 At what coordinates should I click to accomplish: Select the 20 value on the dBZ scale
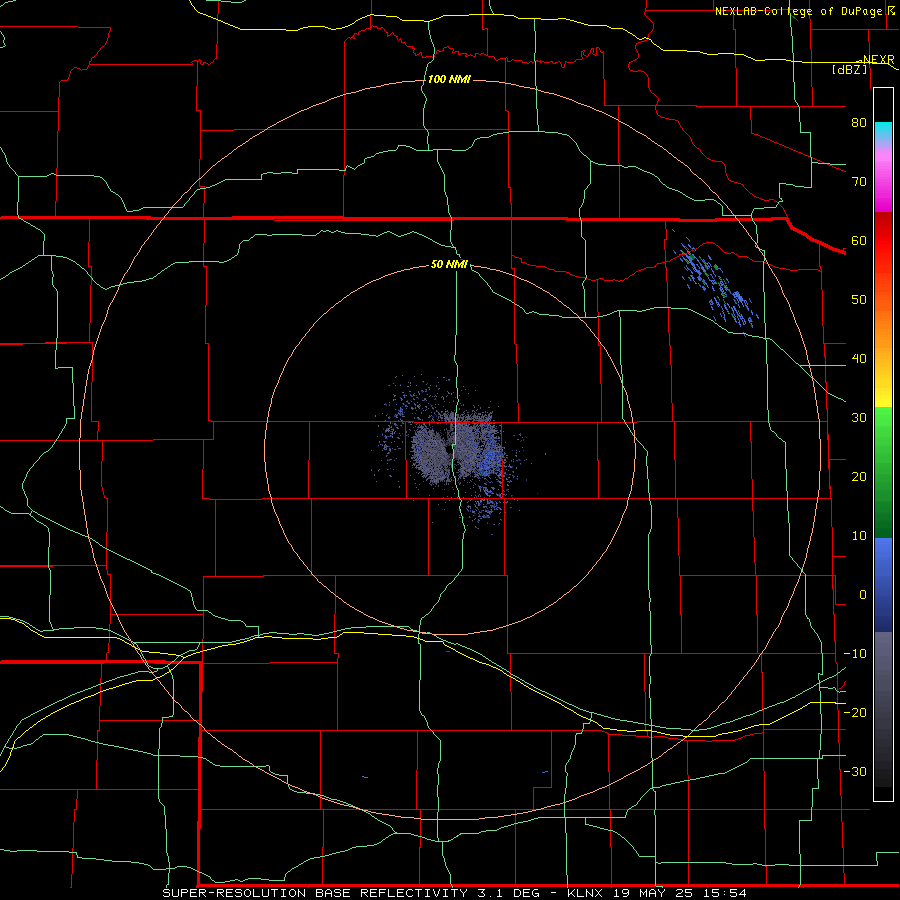859,477
